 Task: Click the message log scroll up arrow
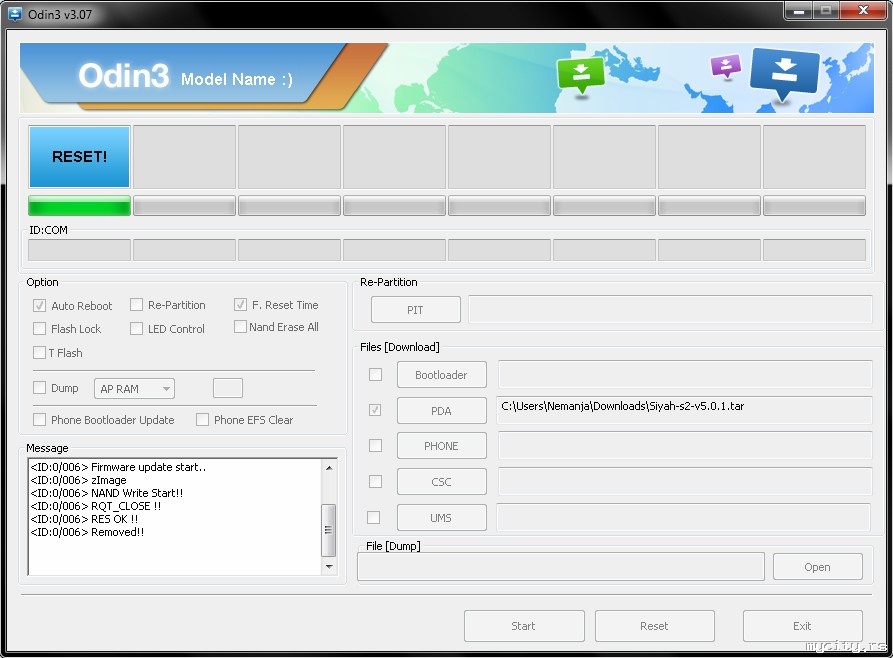(x=329, y=468)
